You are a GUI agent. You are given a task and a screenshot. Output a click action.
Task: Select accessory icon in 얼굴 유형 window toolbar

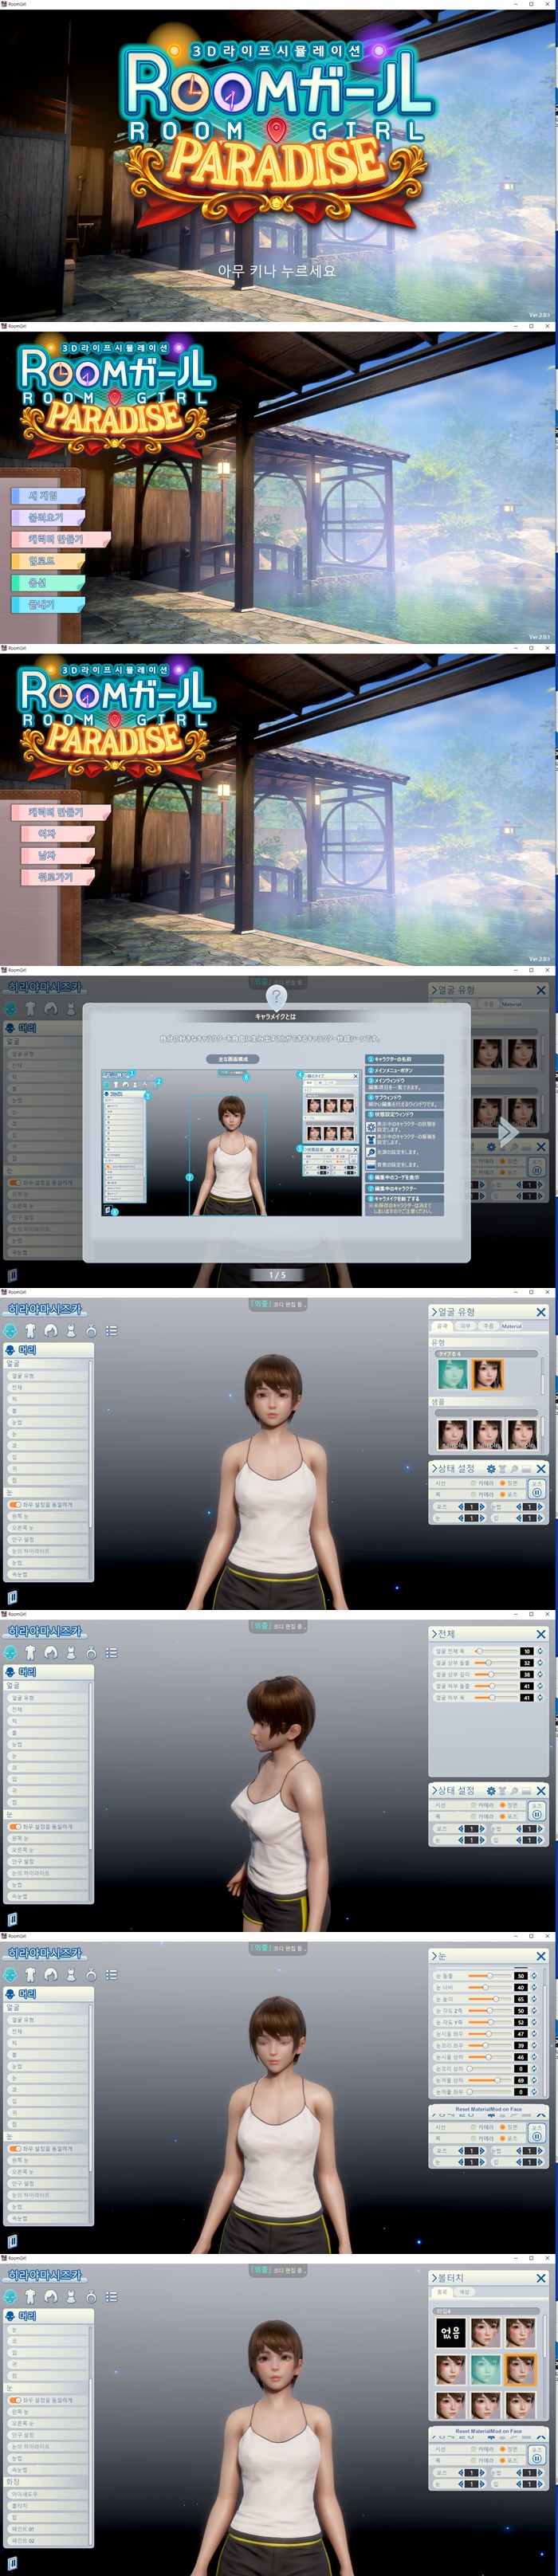click(91, 1330)
